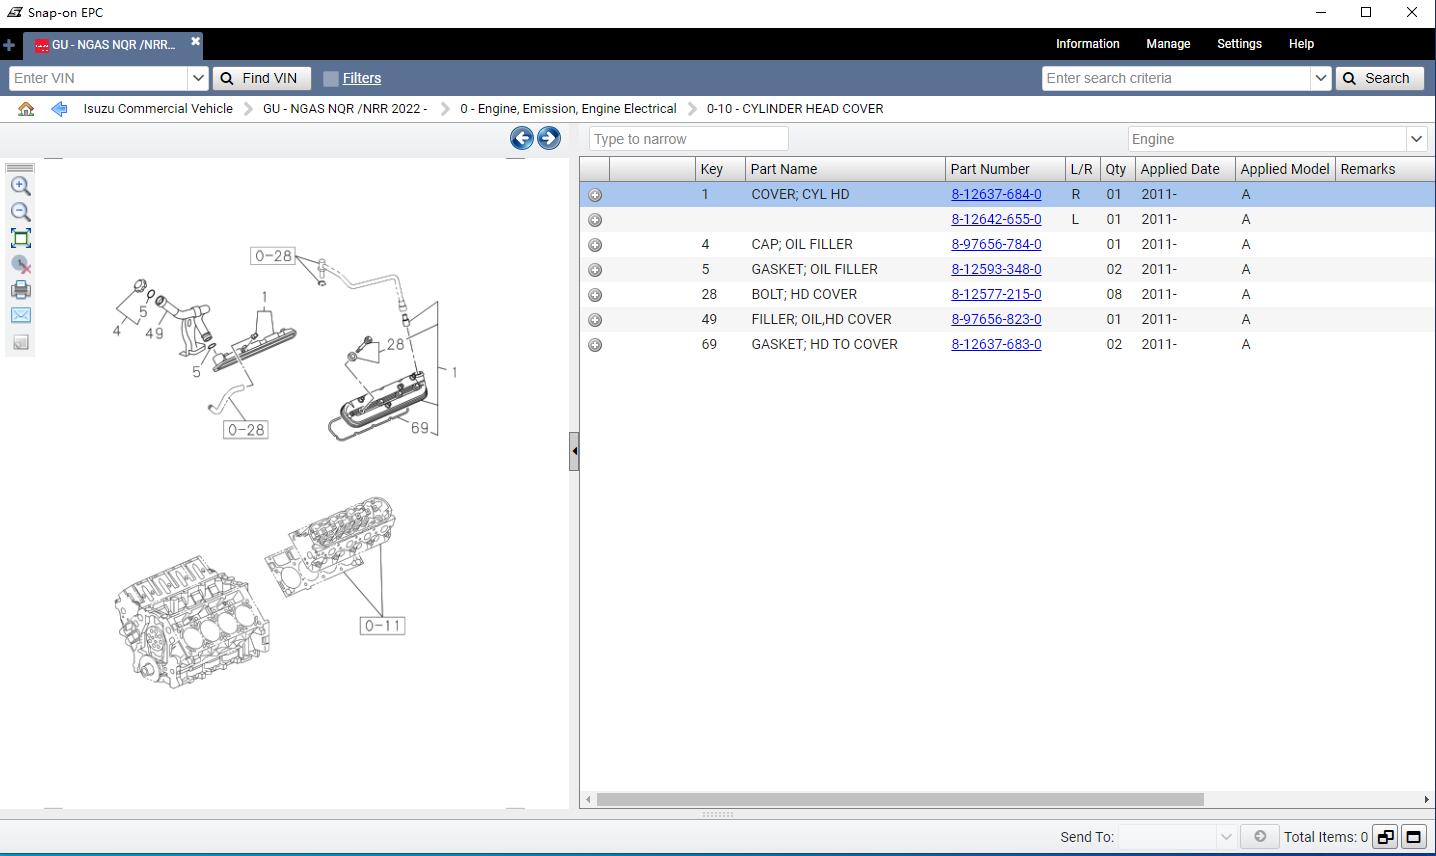Click the horizontal scrollbar of parts table

(900, 799)
